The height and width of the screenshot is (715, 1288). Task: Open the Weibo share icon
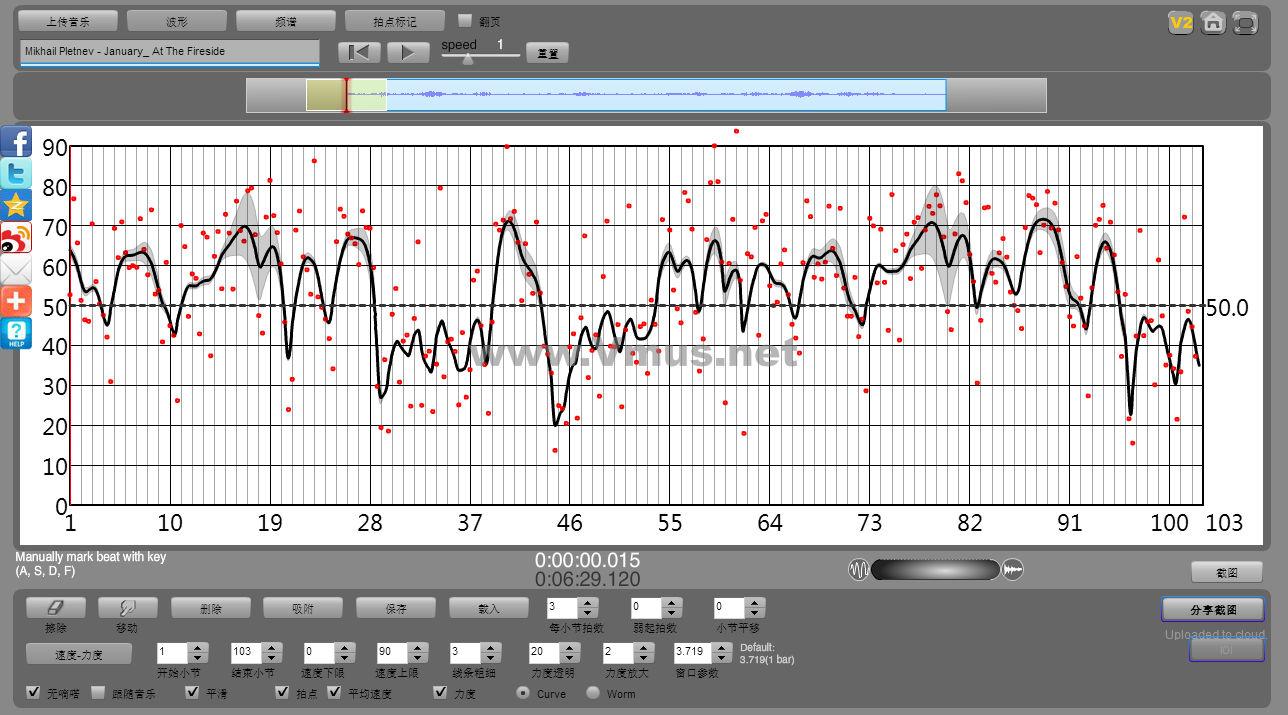(x=16, y=238)
